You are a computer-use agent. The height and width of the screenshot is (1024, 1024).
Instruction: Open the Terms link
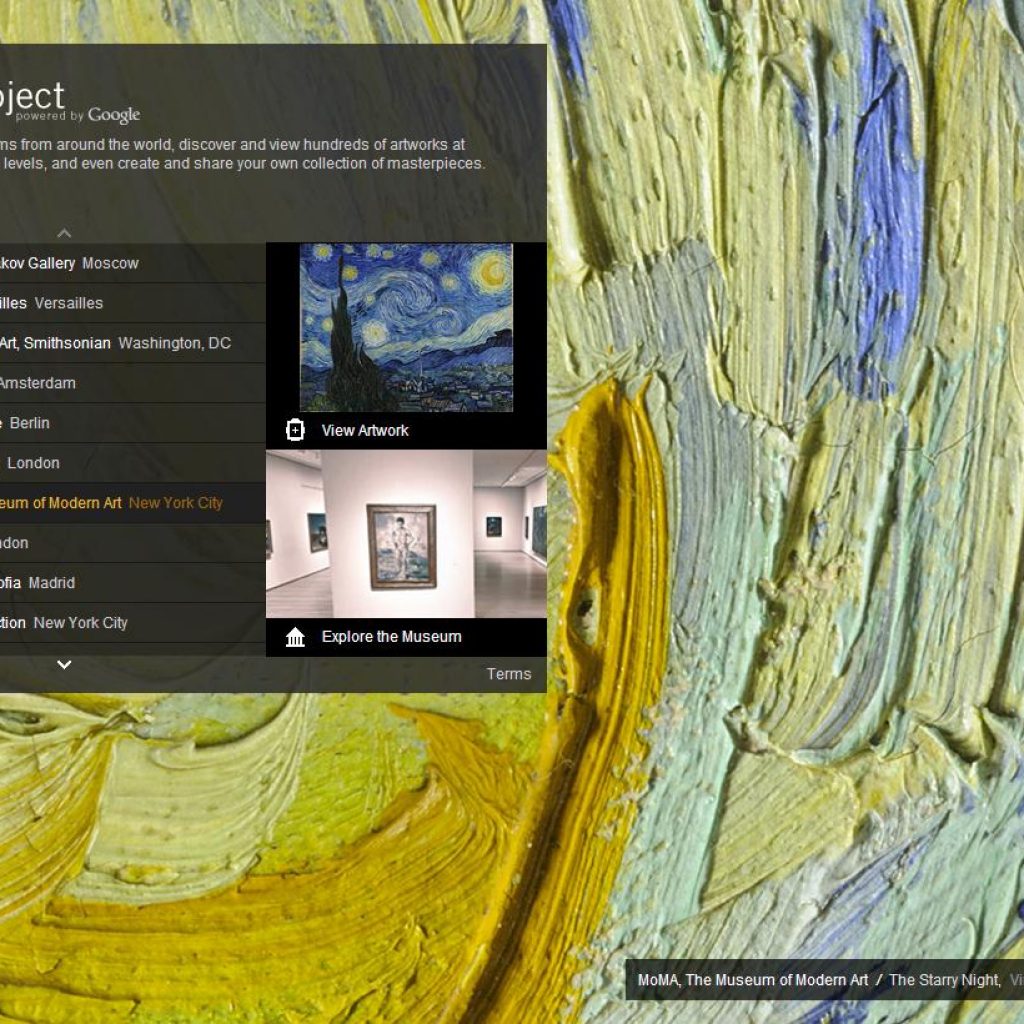pyautogui.click(x=508, y=674)
